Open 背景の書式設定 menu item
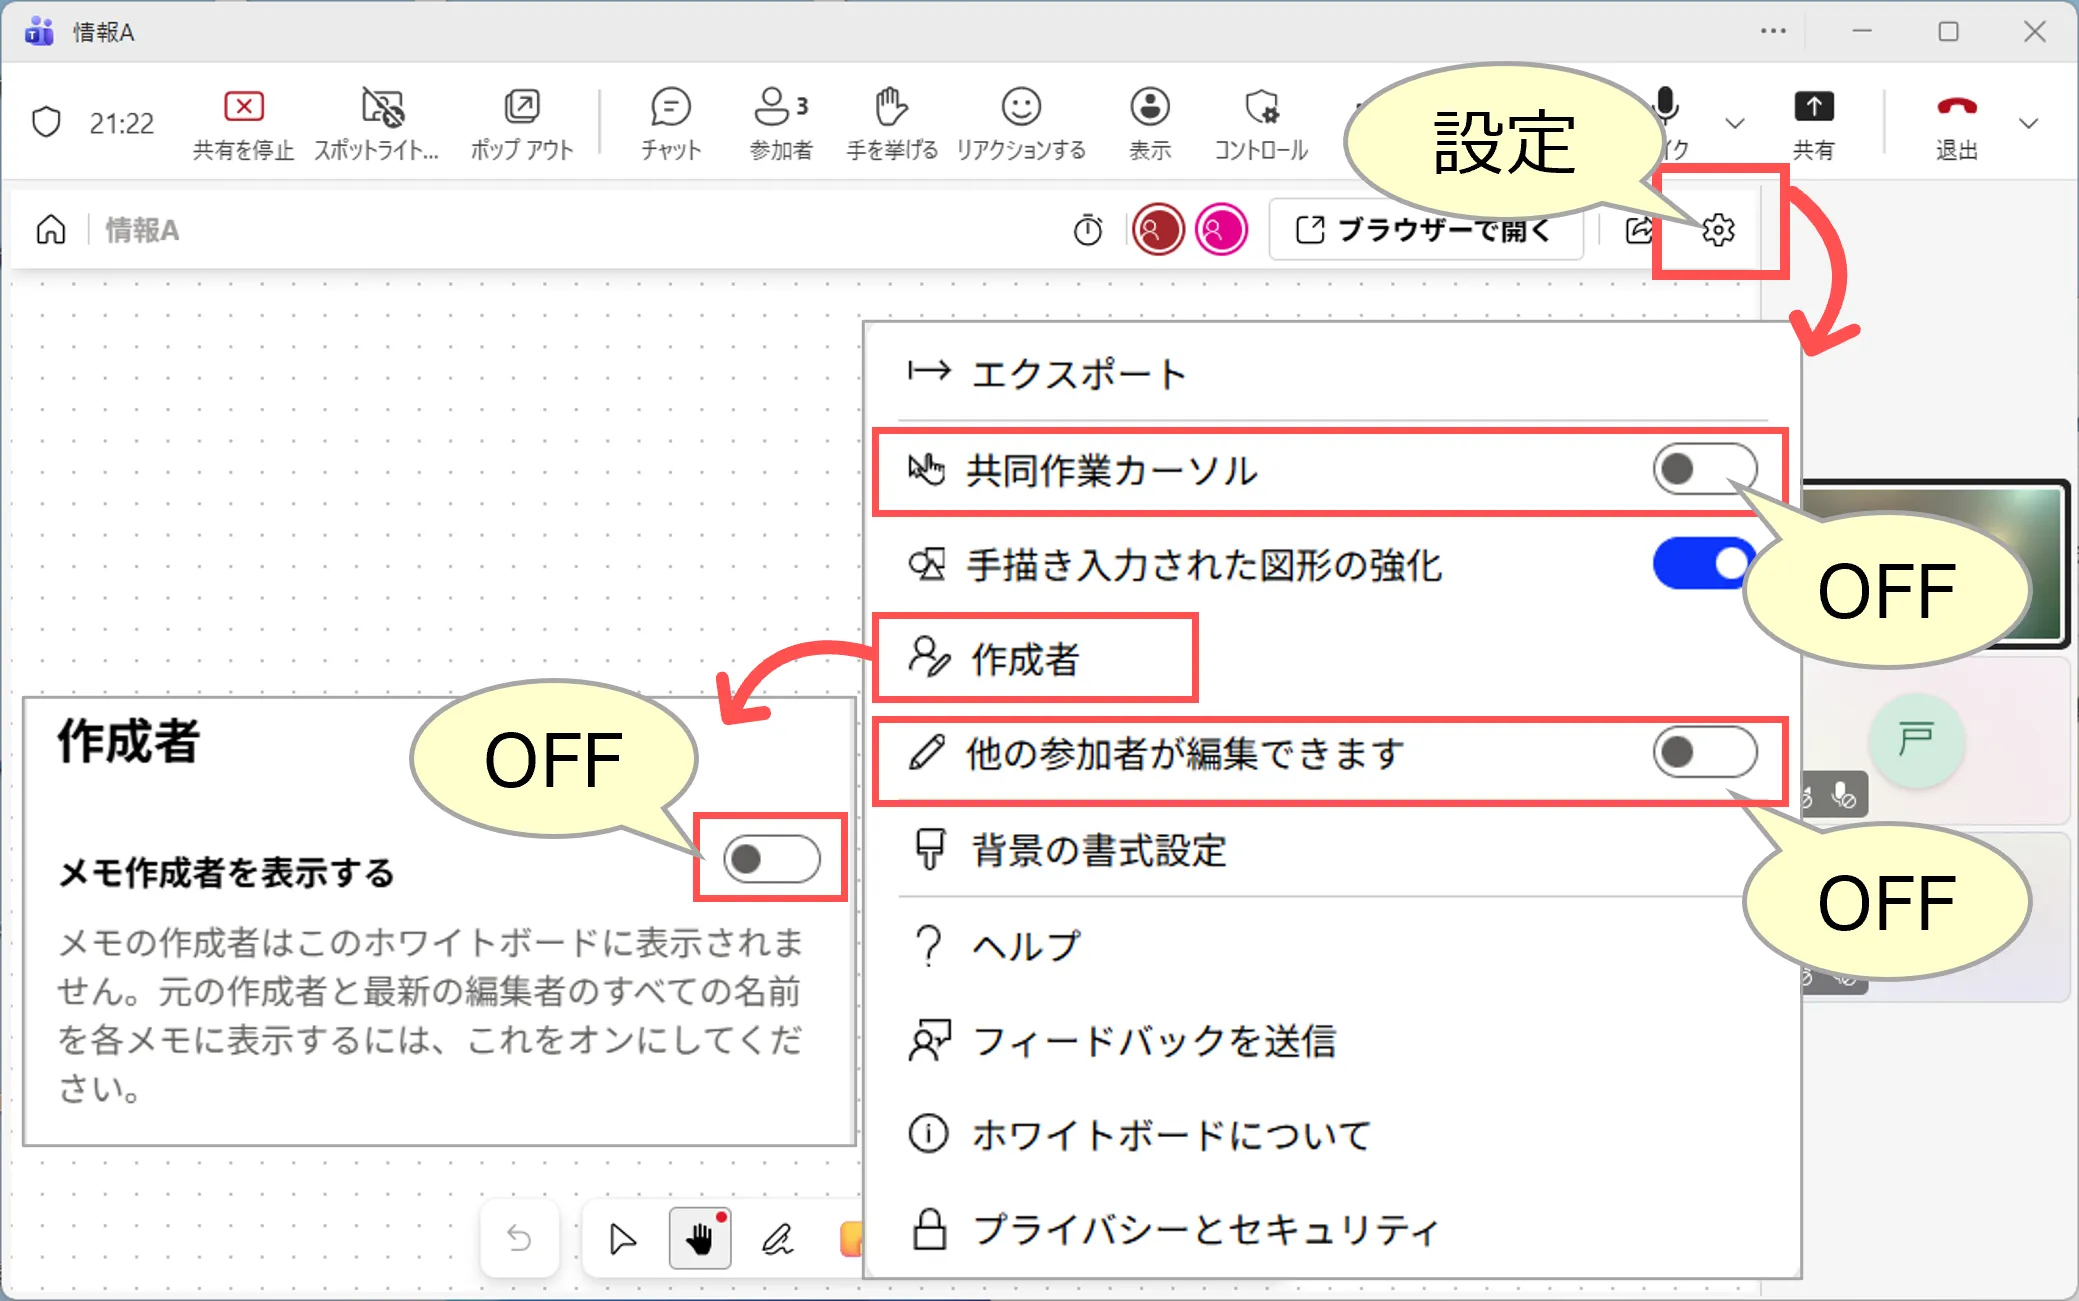The height and width of the screenshot is (1301, 2079). [1098, 851]
